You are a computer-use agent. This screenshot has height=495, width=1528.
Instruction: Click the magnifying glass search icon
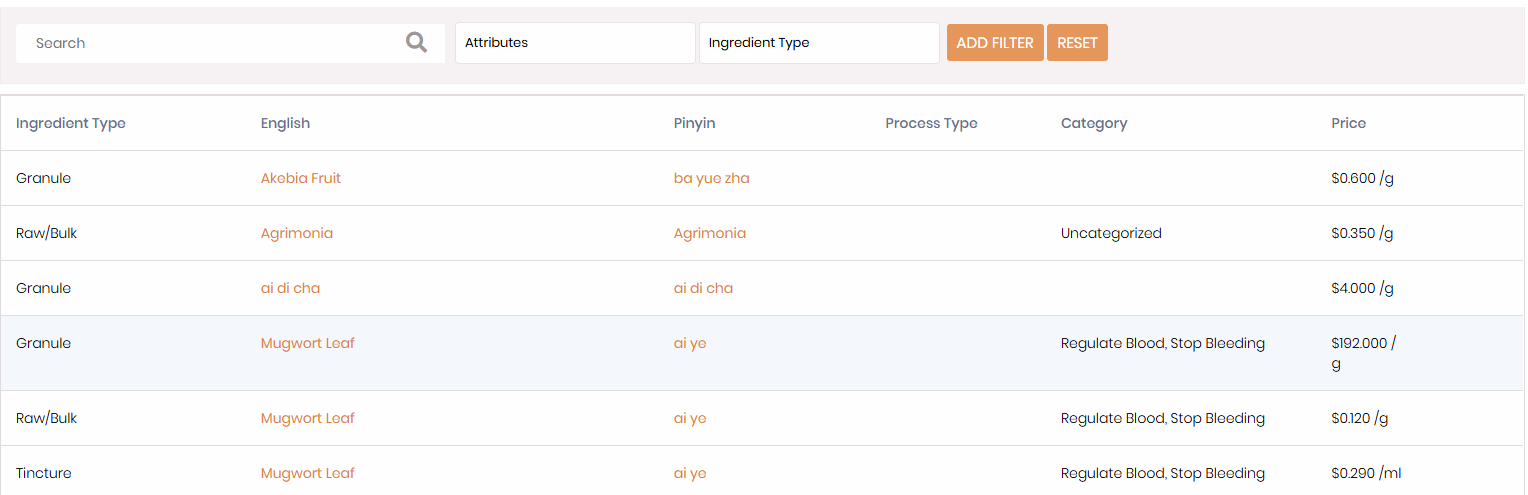(416, 43)
